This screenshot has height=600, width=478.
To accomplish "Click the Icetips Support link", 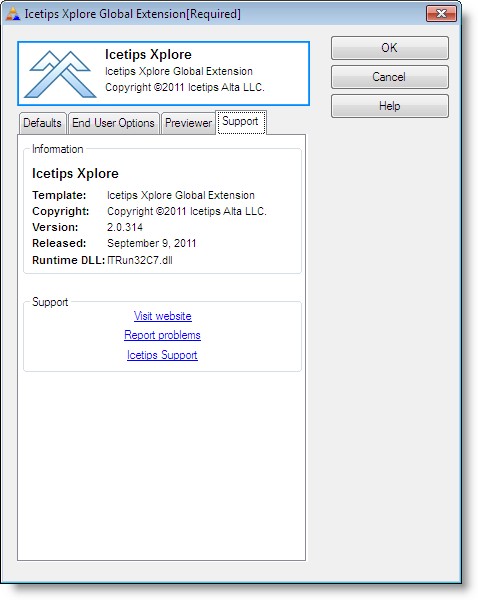I will tap(162, 355).
